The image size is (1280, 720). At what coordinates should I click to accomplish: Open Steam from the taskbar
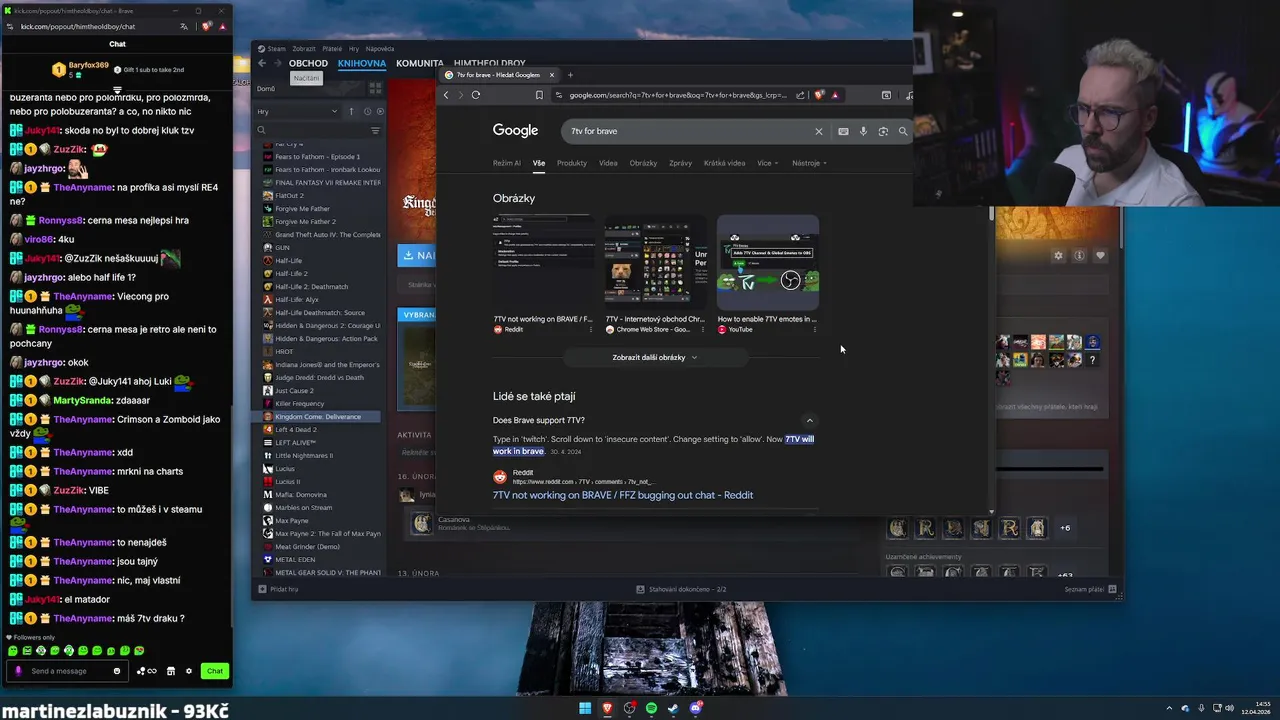[673, 708]
